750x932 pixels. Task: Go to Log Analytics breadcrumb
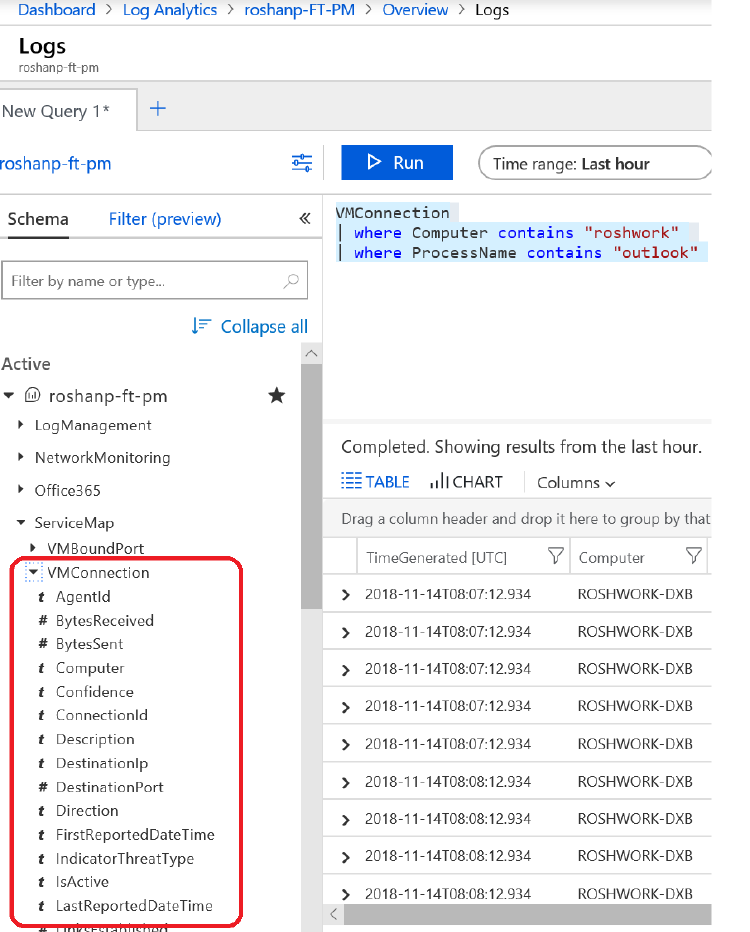[x=170, y=10]
